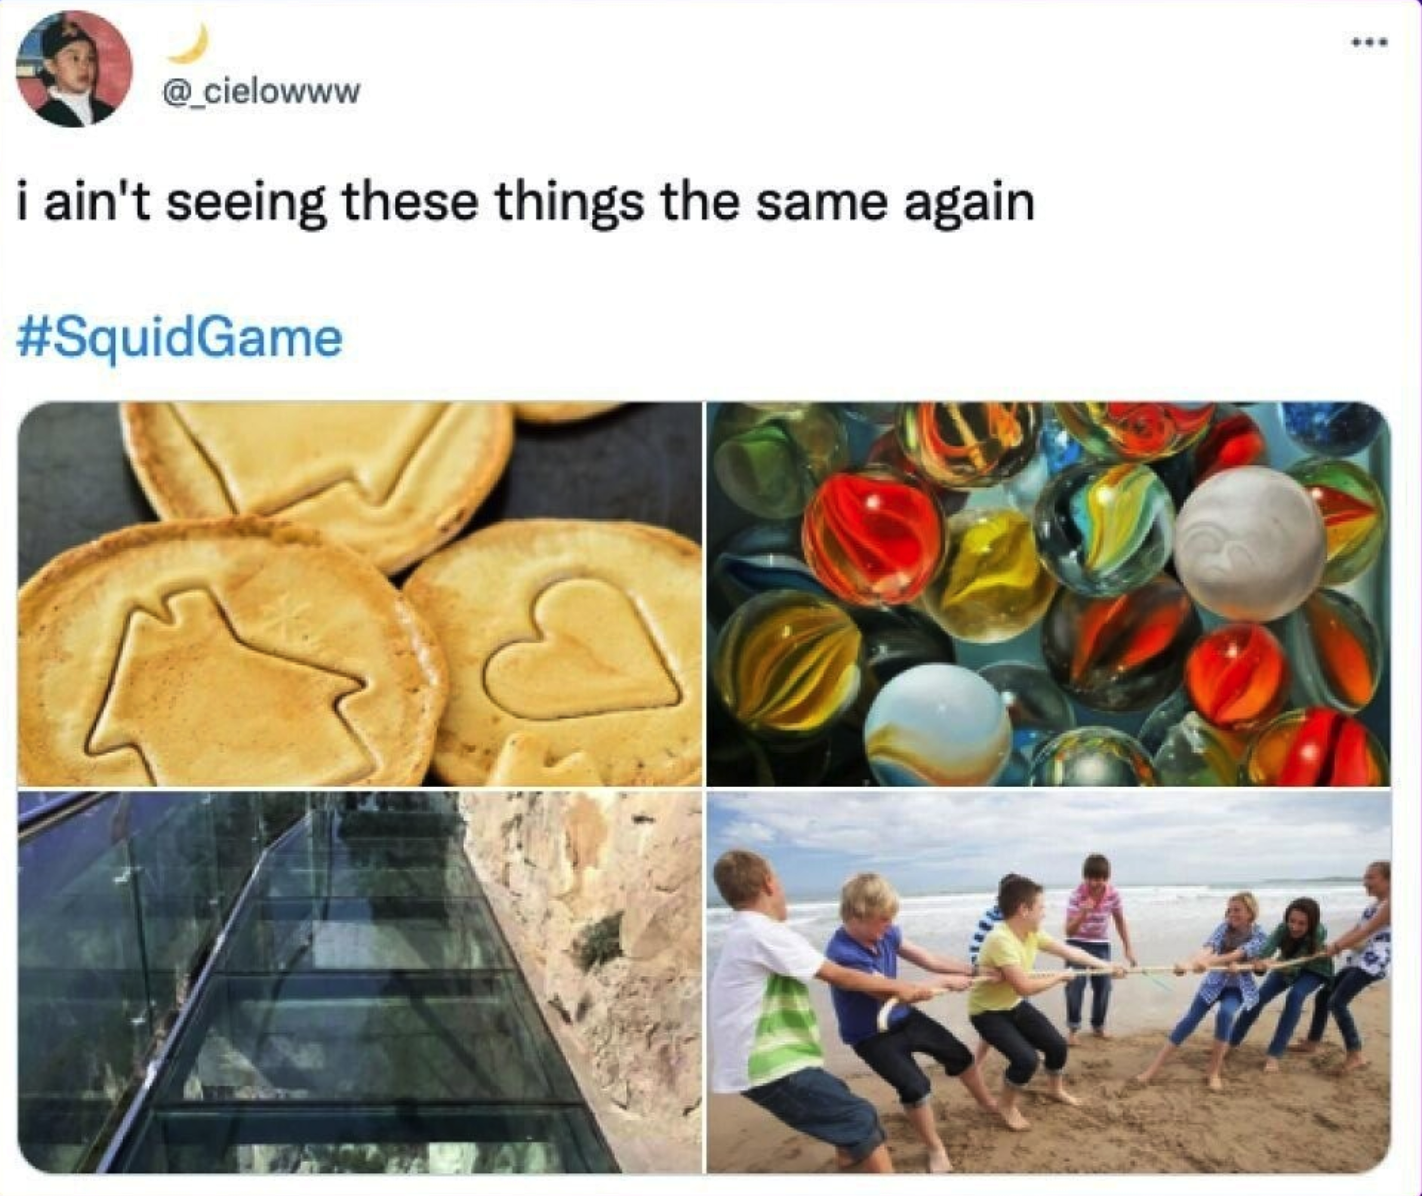Click the red marble in marbles photo
The width and height of the screenshot is (1422, 1196).
(872, 536)
